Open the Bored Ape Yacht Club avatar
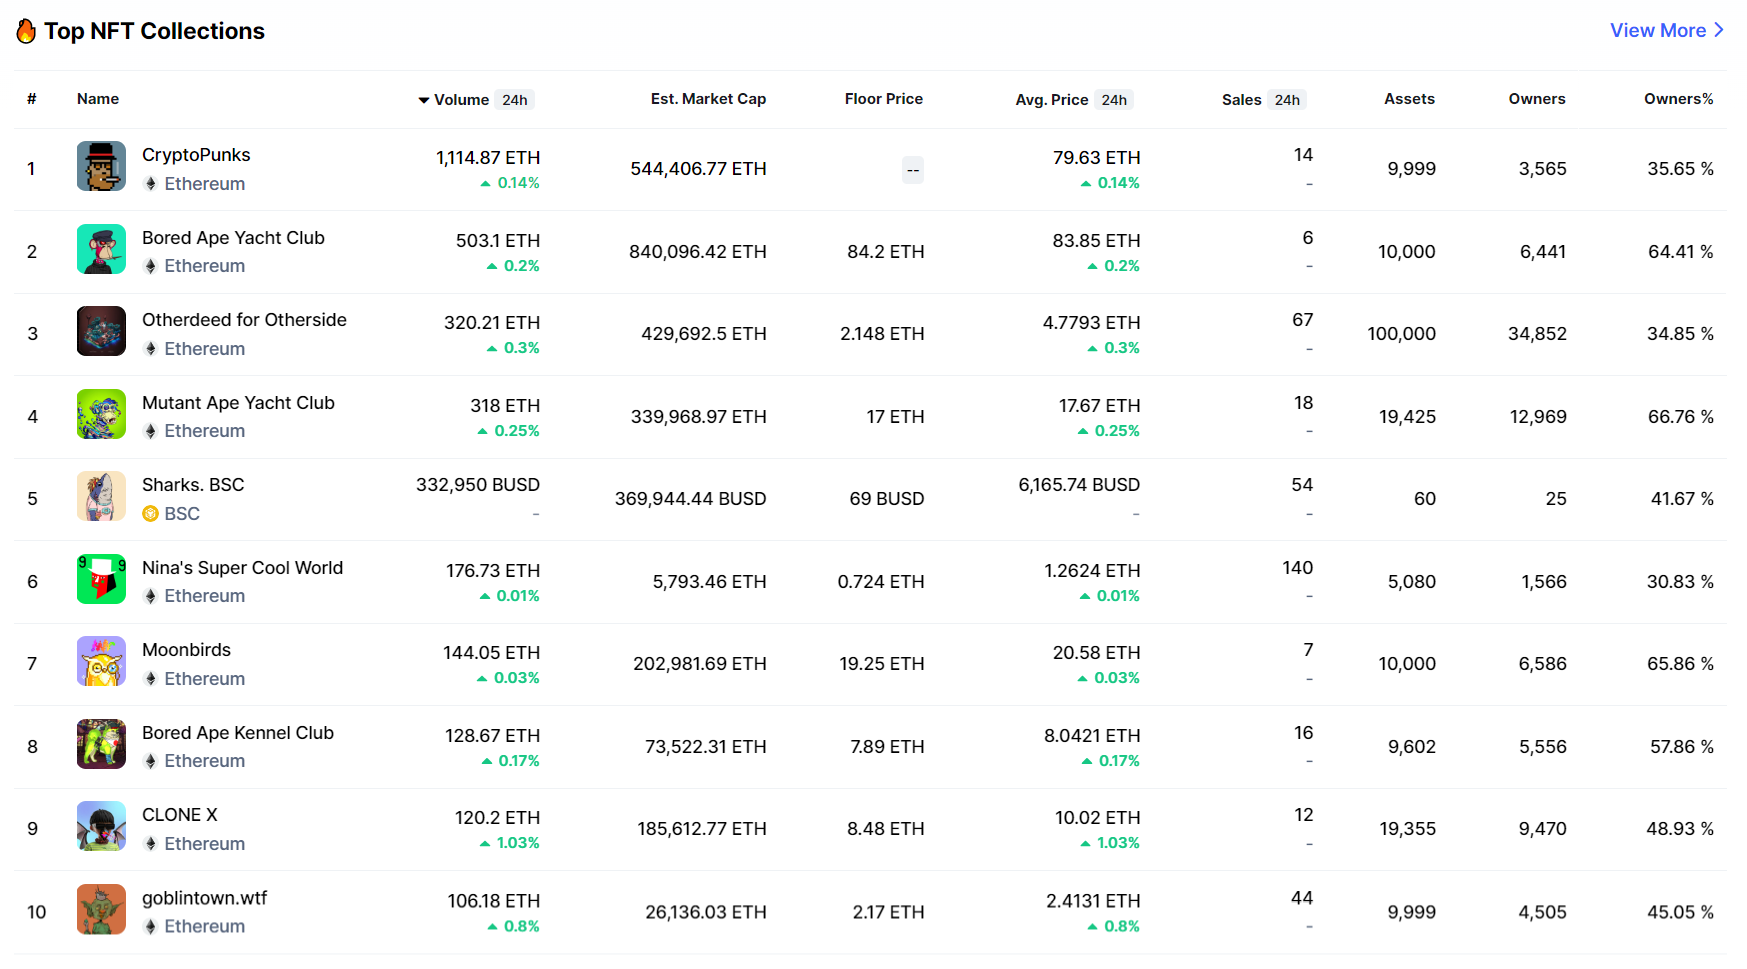 coord(101,249)
